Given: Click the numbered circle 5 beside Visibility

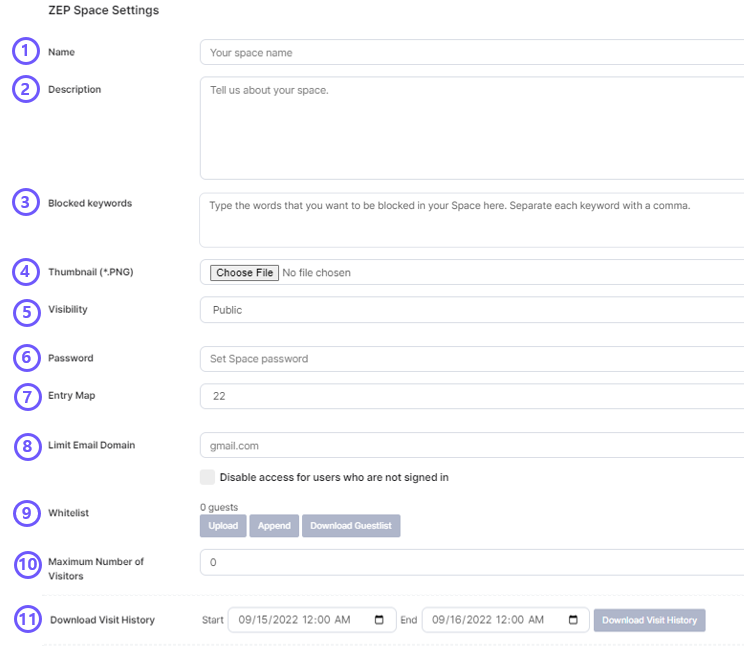Looking at the screenshot, I should tap(27, 310).
